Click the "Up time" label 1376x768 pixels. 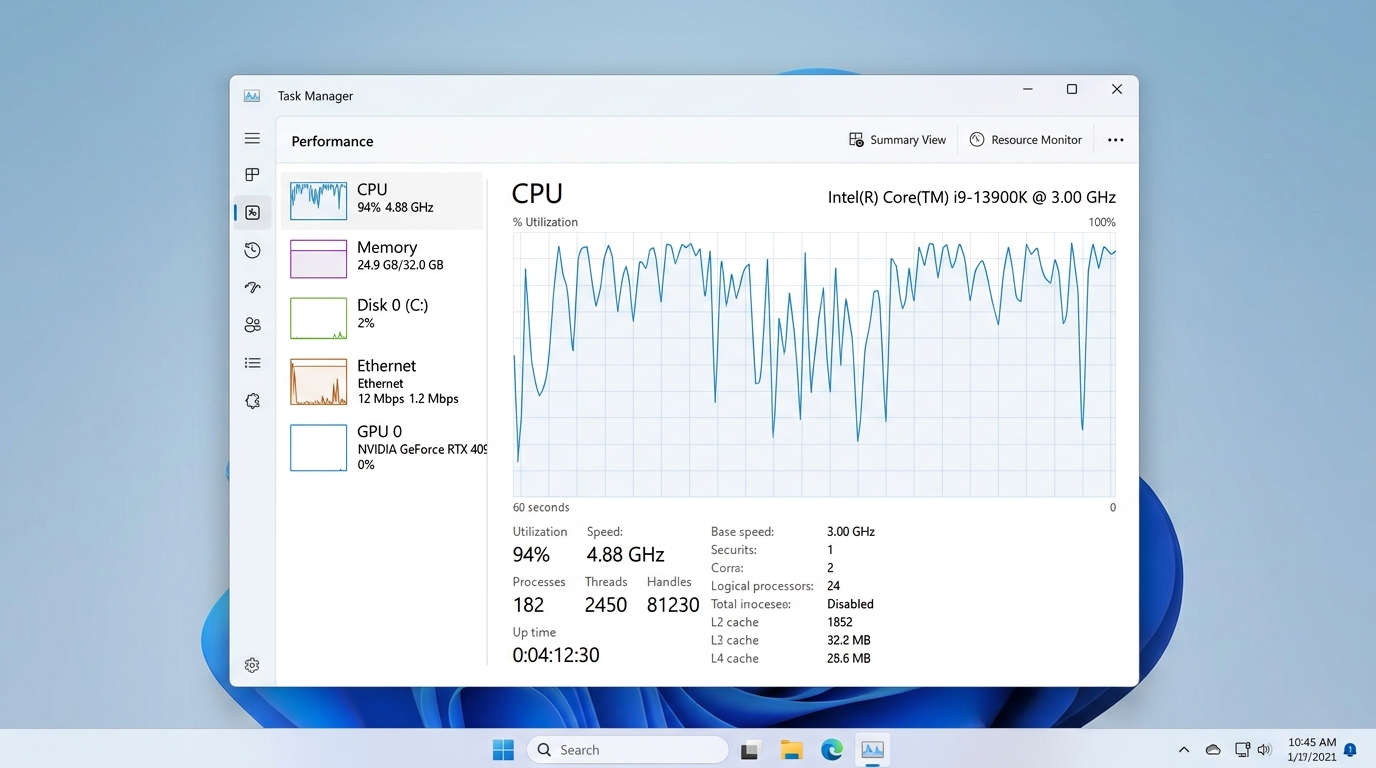[534, 632]
